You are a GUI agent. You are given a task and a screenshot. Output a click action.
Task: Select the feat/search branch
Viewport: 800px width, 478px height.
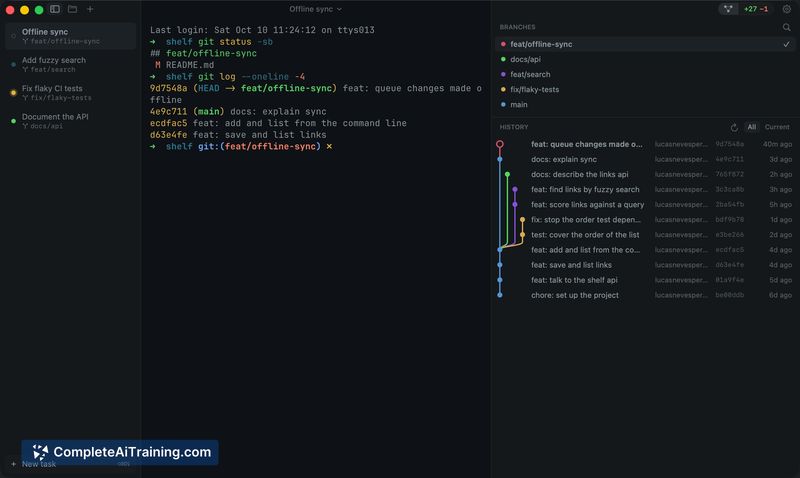coord(645,74)
